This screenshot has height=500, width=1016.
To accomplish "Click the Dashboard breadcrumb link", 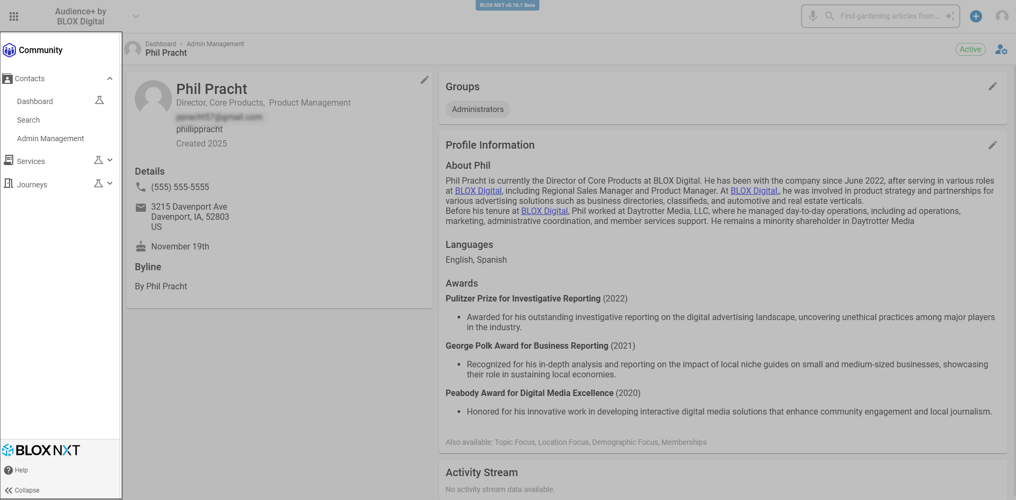I will pyautogui.click(x=161, y=44).
